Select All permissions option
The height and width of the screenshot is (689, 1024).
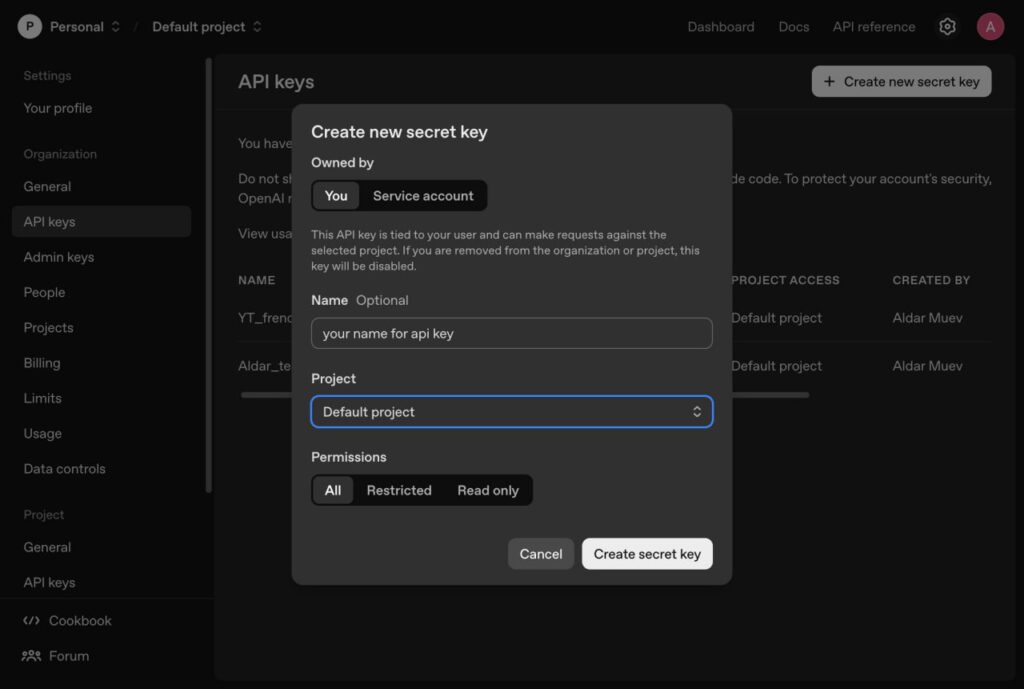point(333,490)
